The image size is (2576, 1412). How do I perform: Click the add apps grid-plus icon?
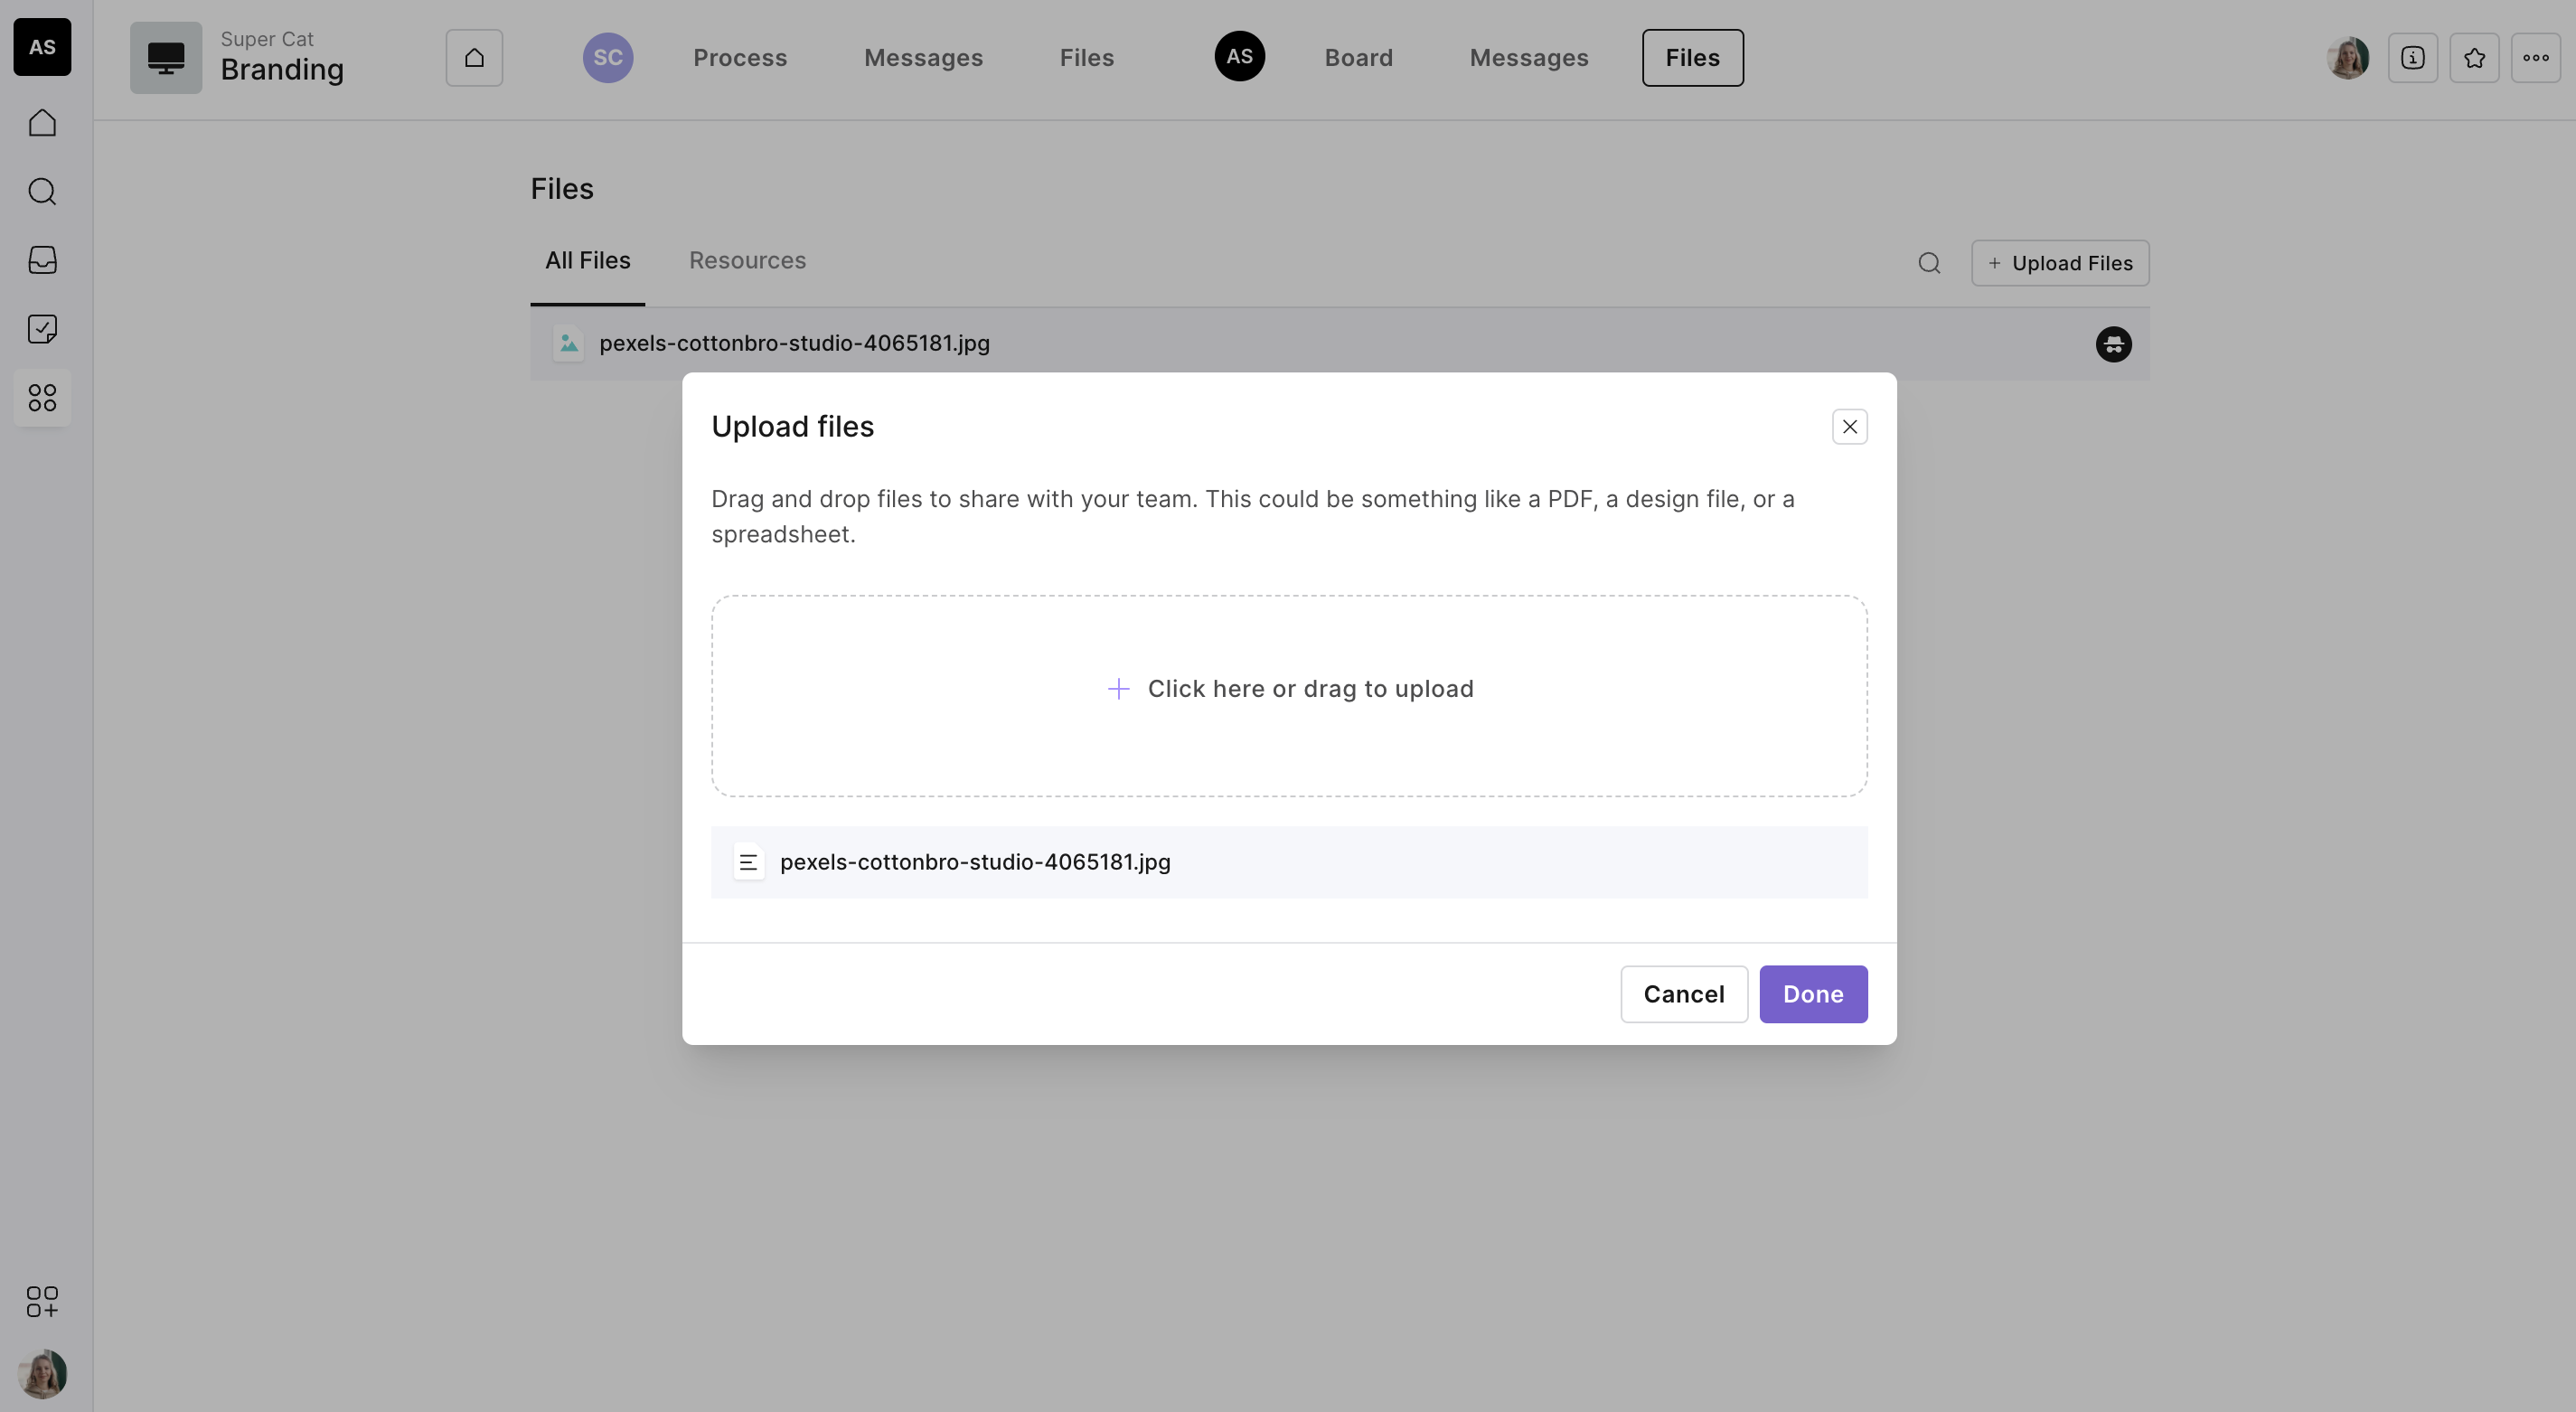42,1301
